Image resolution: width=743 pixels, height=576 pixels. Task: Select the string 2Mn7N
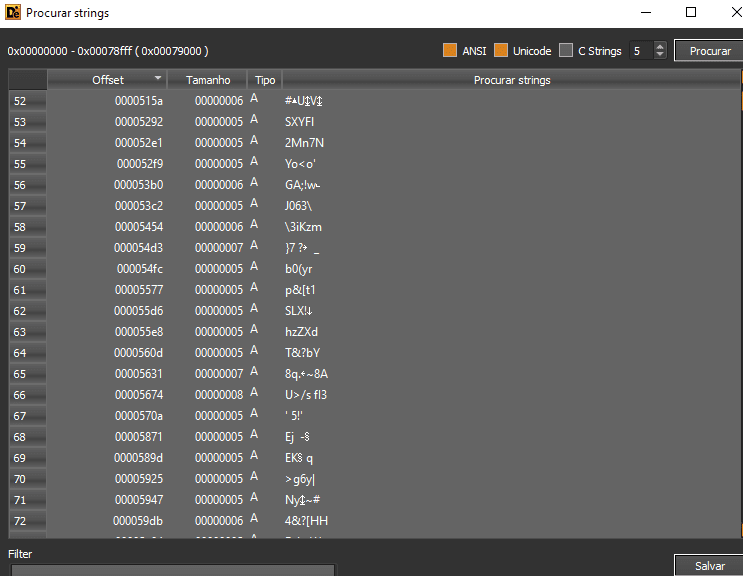(304, 143)
